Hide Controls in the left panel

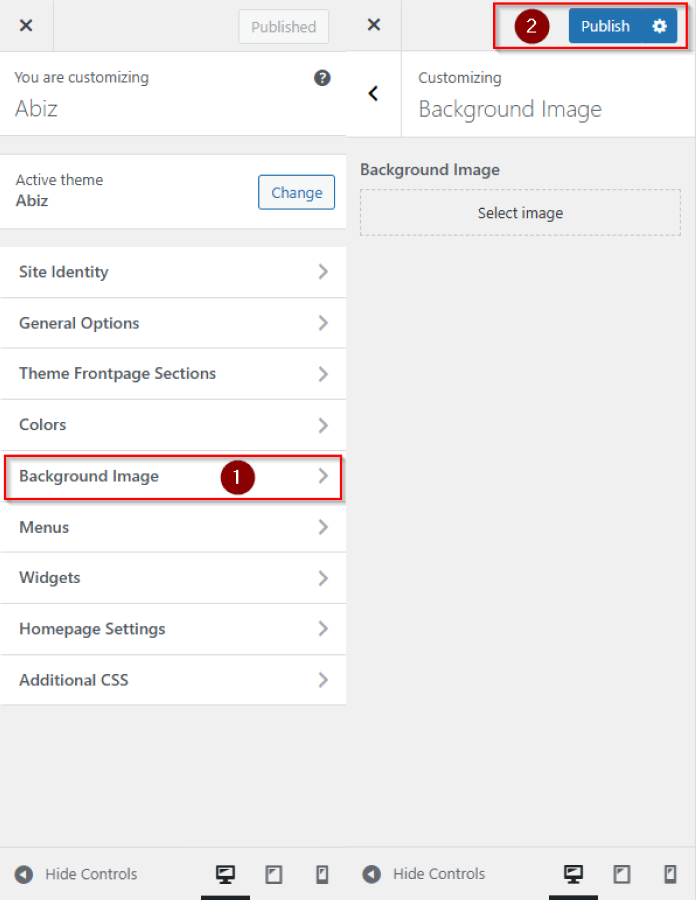point(77,874)
